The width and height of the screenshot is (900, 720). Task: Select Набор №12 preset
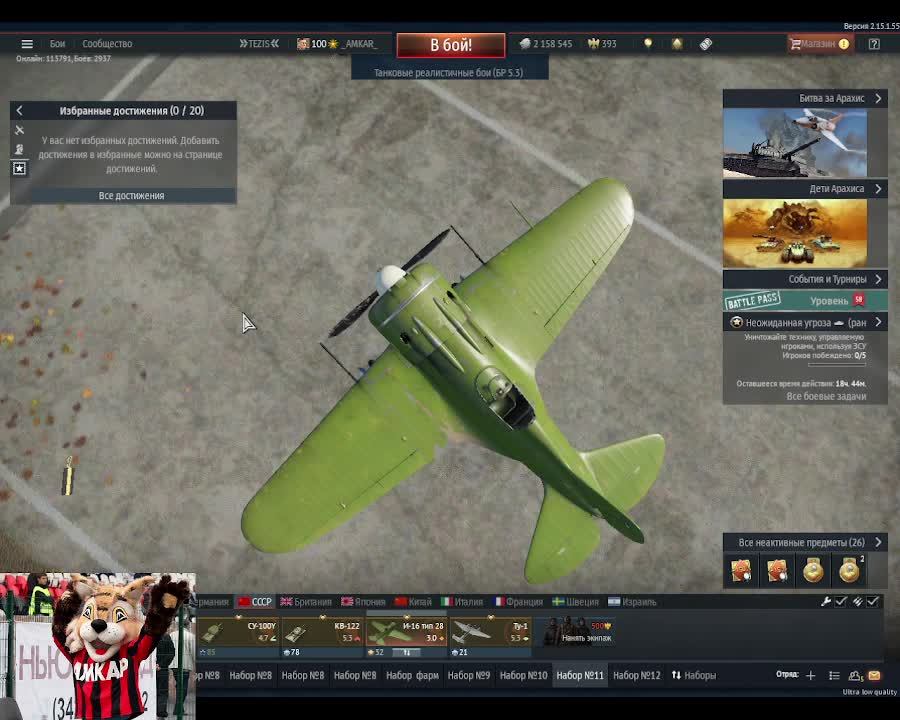tap(637, 675)
